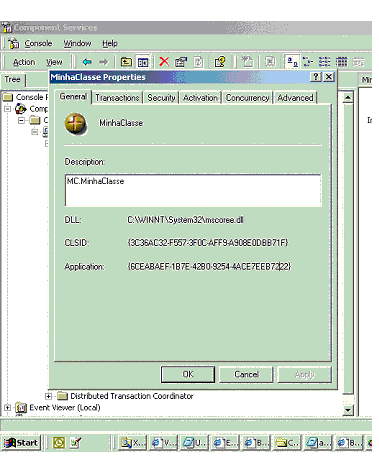Click the Forward arrow in the toolbar
This screenshot has width=379, height=457.
pos(104,62)
